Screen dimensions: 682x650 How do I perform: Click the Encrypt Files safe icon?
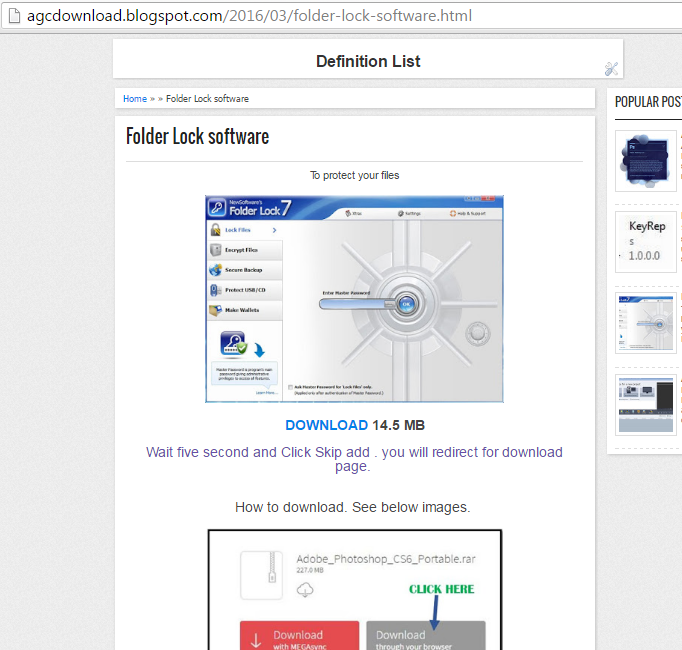pos(215,250)
